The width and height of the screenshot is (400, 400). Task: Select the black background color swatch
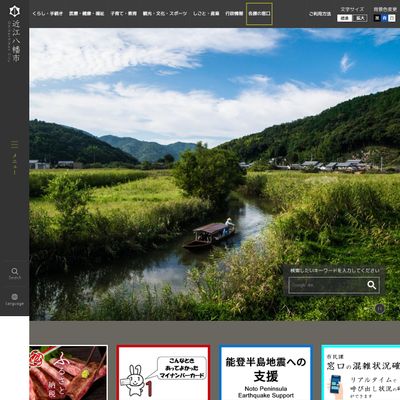[377, 18]
